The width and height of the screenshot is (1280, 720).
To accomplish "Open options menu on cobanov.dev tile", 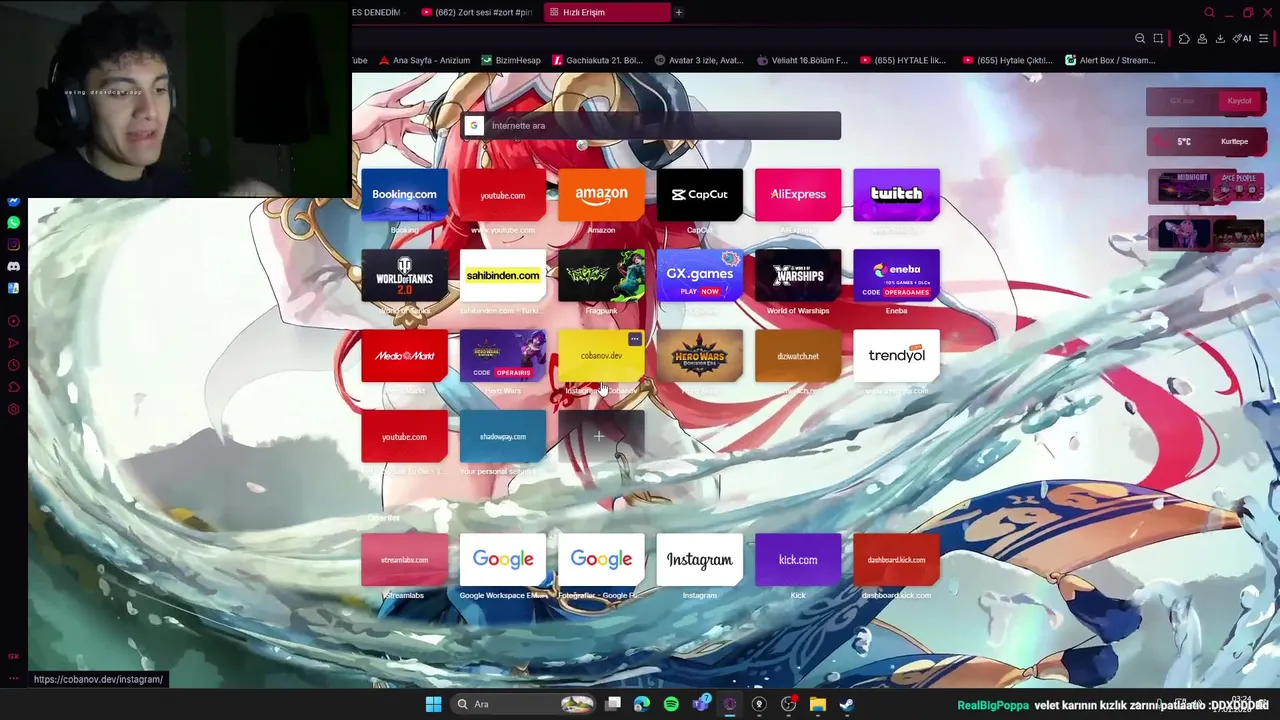I will coord(634,340).
